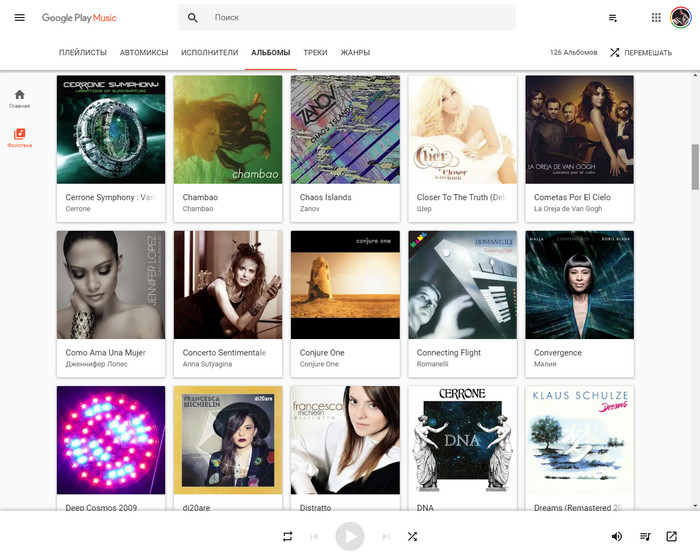
Task: Open mini player pop-out icon
Action: tap(671, 536)
